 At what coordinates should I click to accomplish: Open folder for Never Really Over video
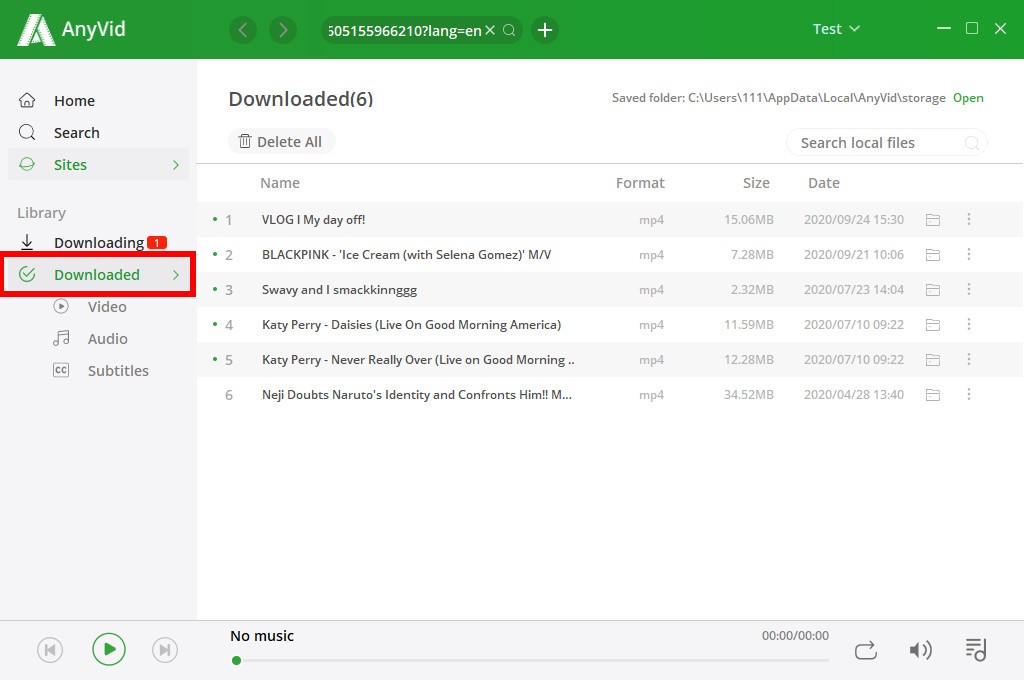(x=933, y=360)
